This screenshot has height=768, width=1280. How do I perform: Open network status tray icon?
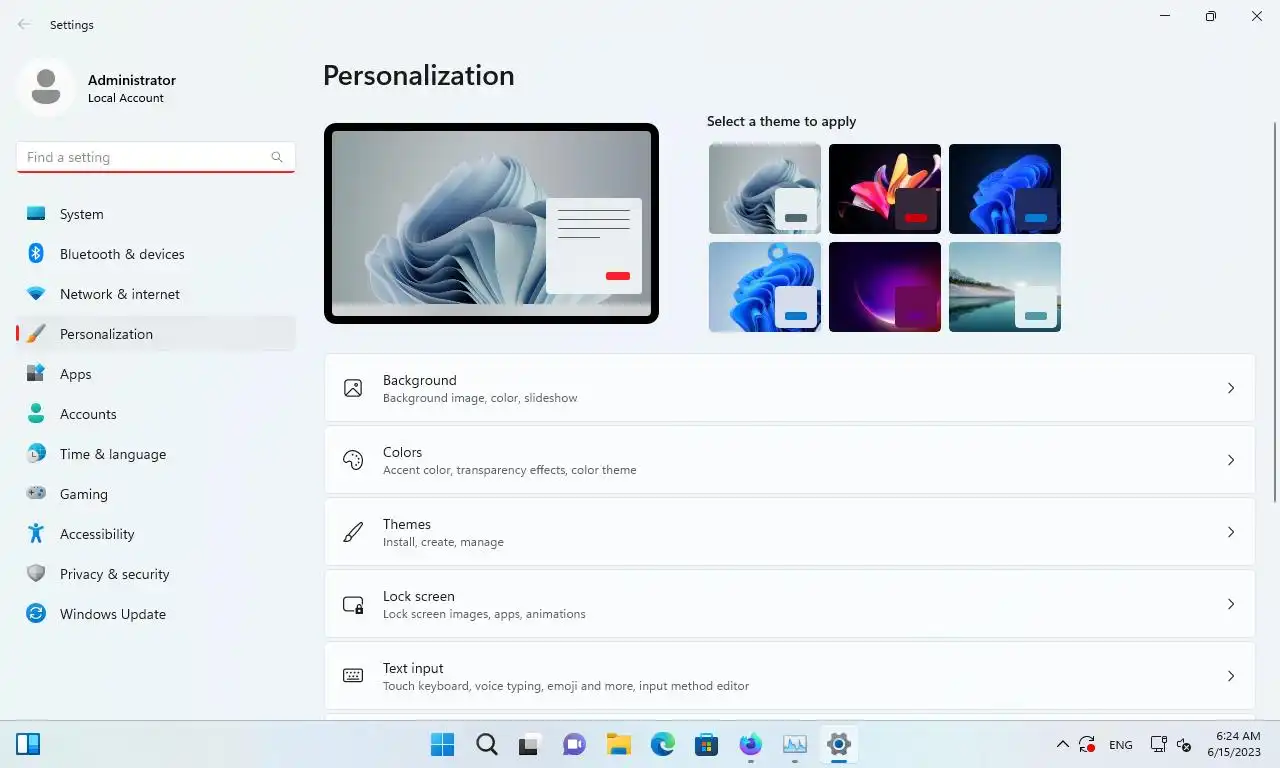click(1158, 745)
